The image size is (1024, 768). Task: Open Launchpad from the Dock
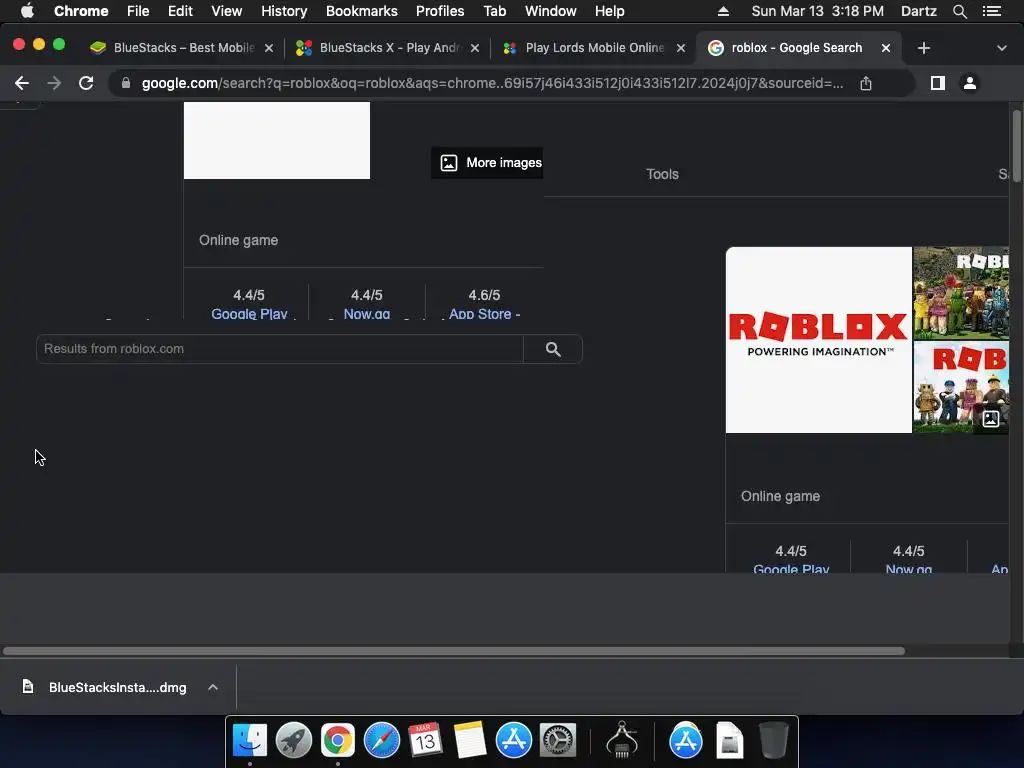(294, 741)
